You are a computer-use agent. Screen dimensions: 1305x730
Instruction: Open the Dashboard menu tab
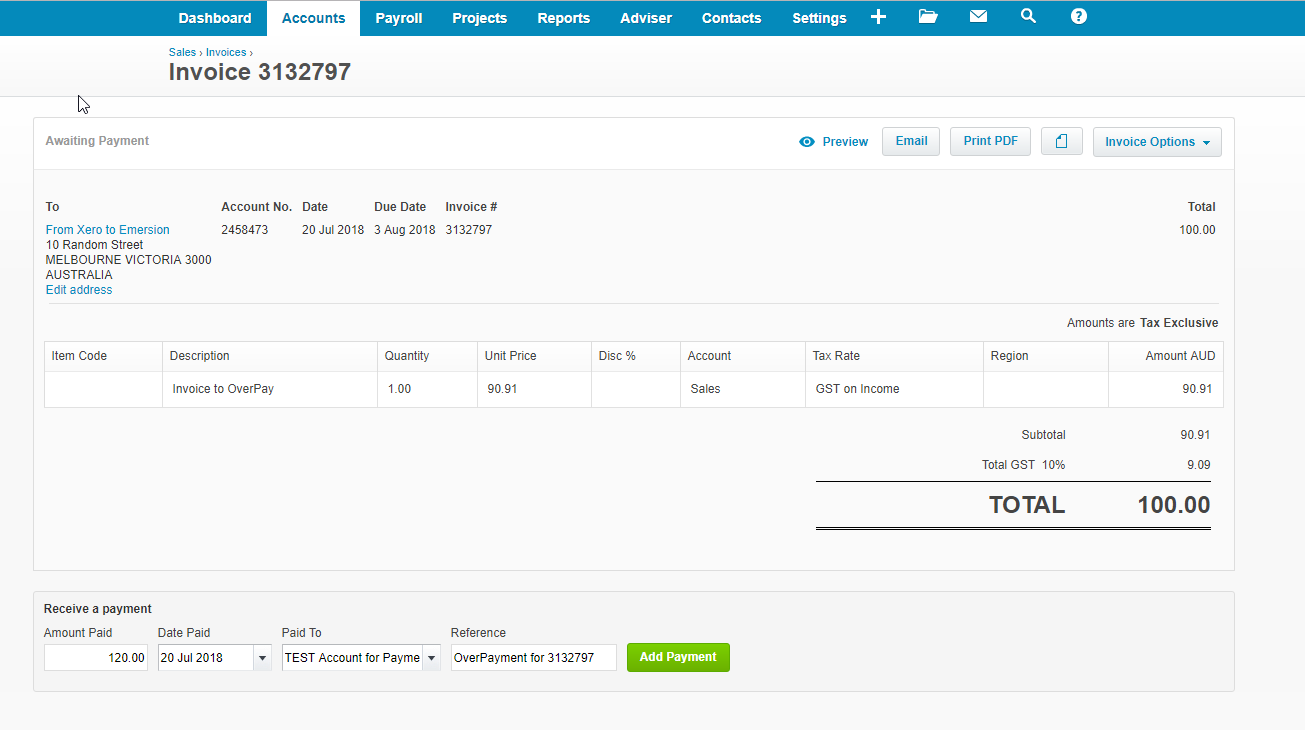coord(215,18)
